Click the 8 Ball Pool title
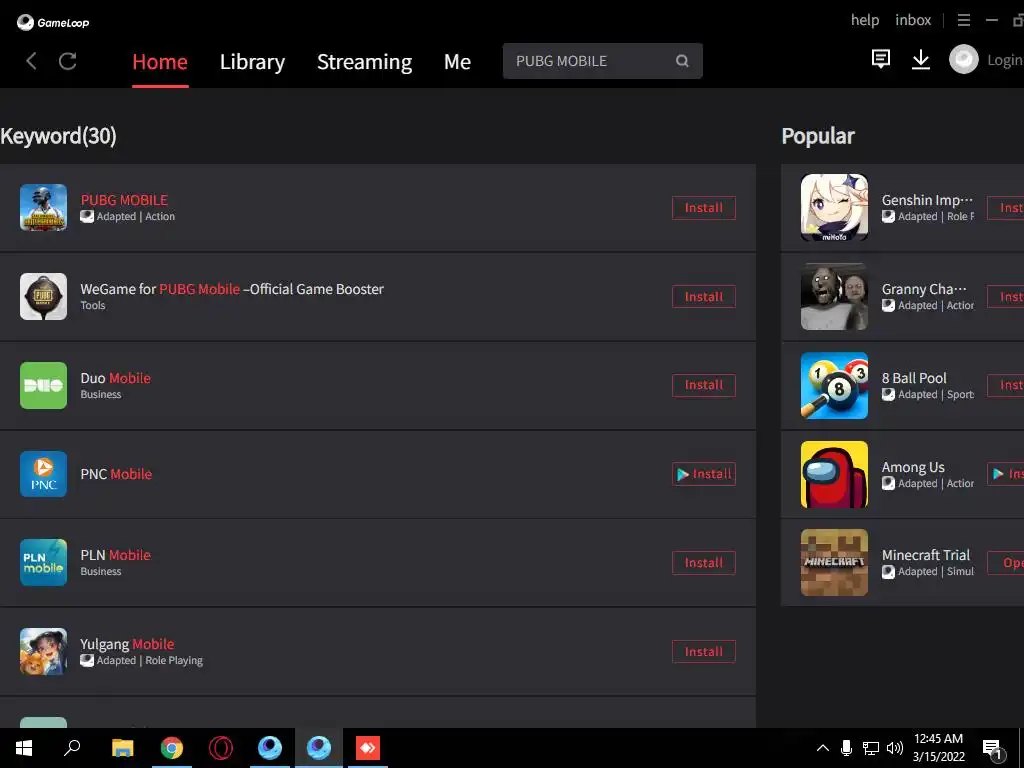The width and height of the screenshot is (1024, 768). (x=914, y=378)
